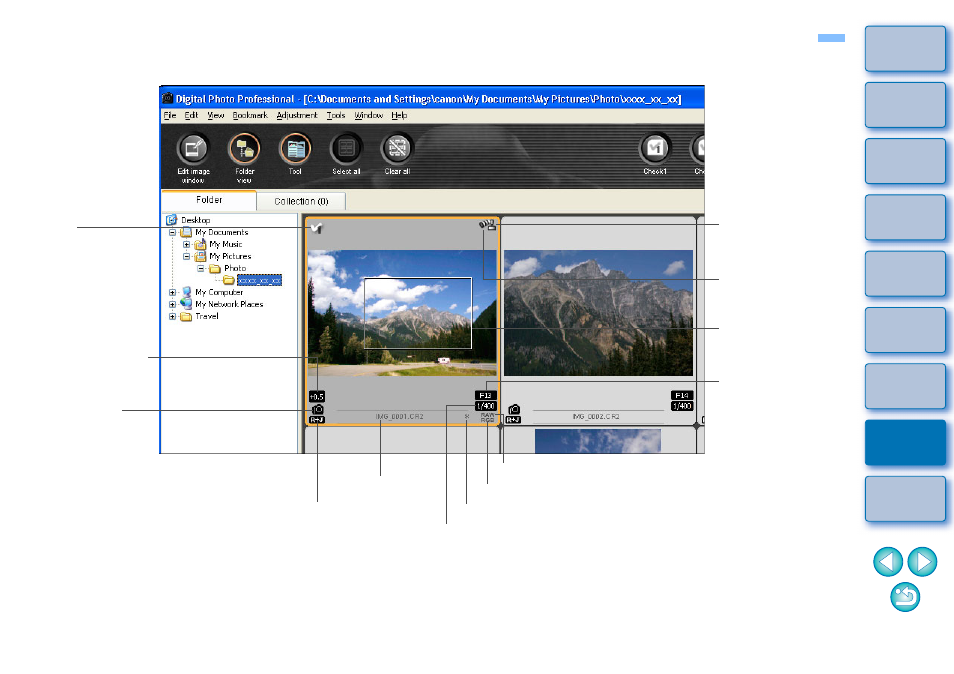
Task: Switch to the Collection (0) tab
Action: (301, 201)
